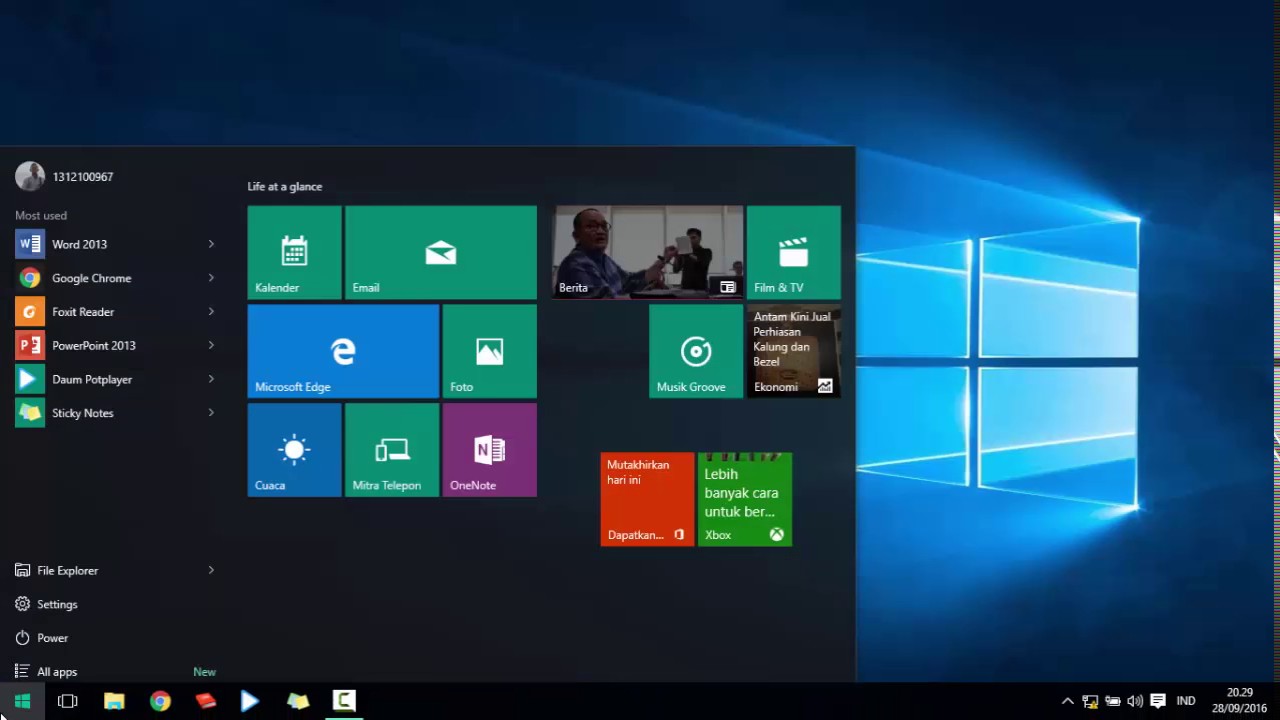Expand Word 2013 jump list arrow

point(211,244)
